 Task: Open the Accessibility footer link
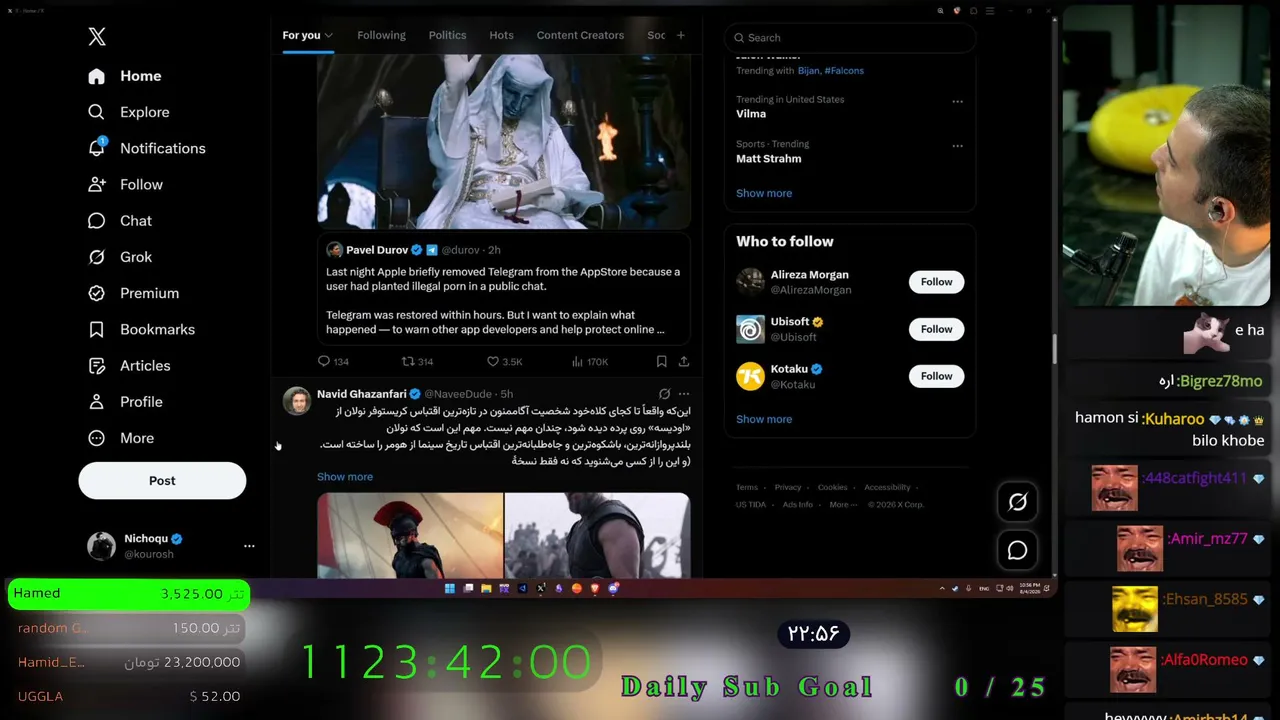[887, 488]
